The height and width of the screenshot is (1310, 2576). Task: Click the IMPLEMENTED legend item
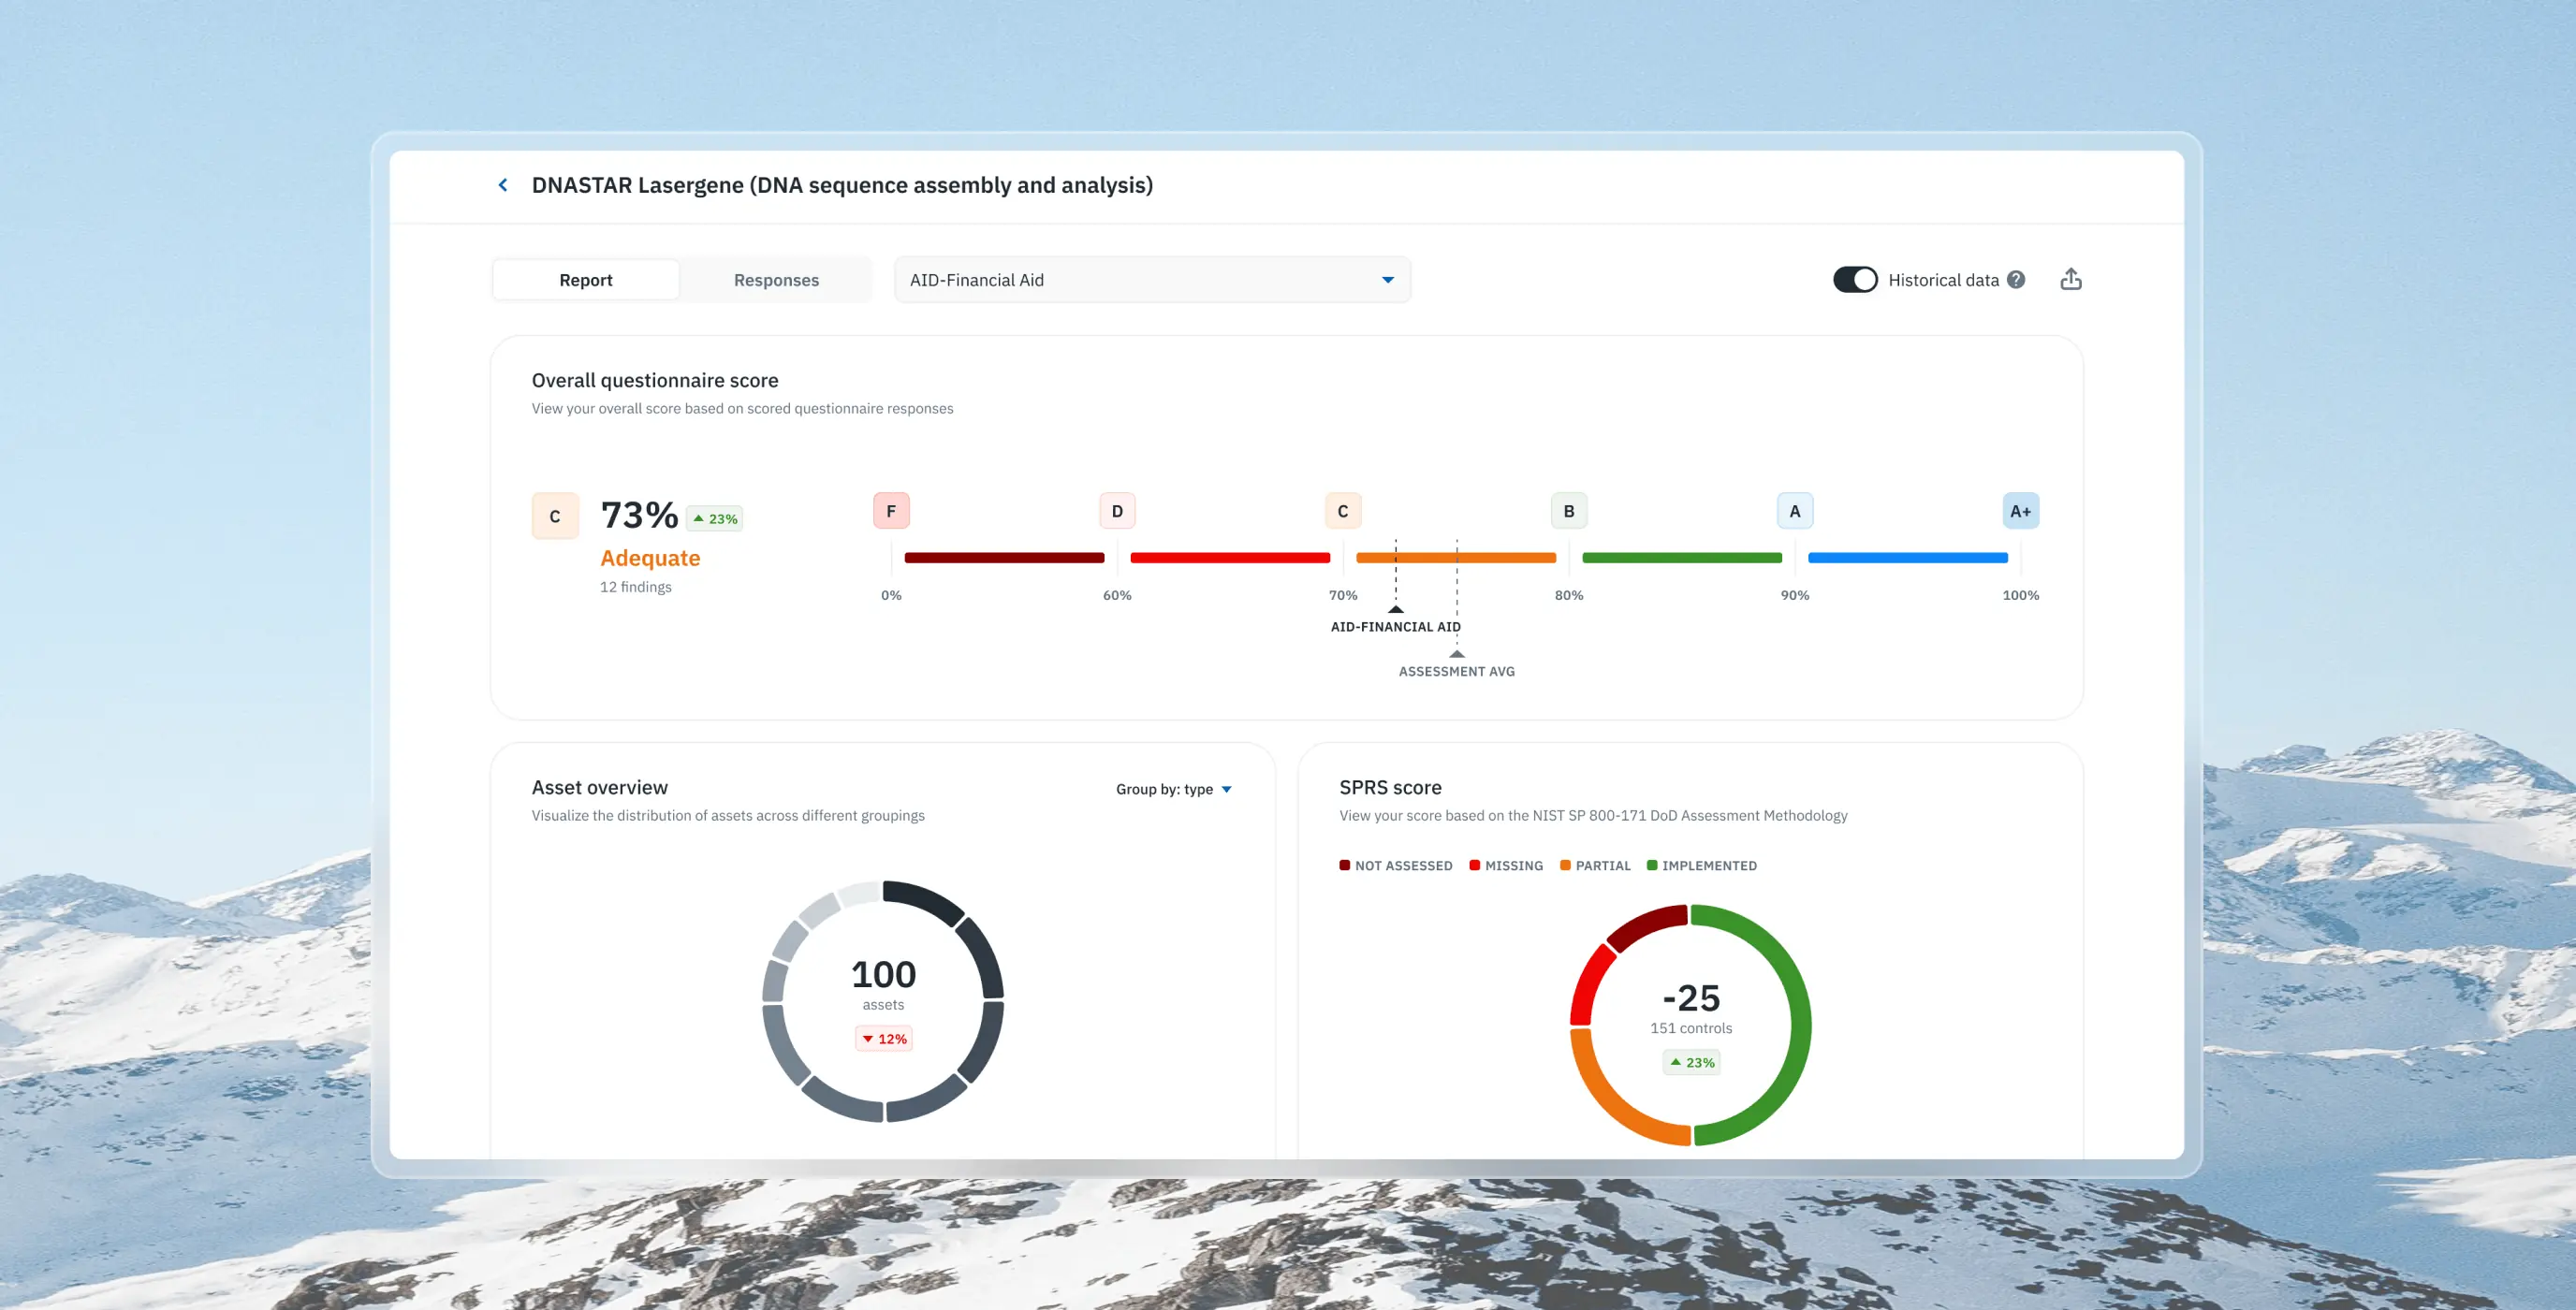click(x=1701, y=865)
